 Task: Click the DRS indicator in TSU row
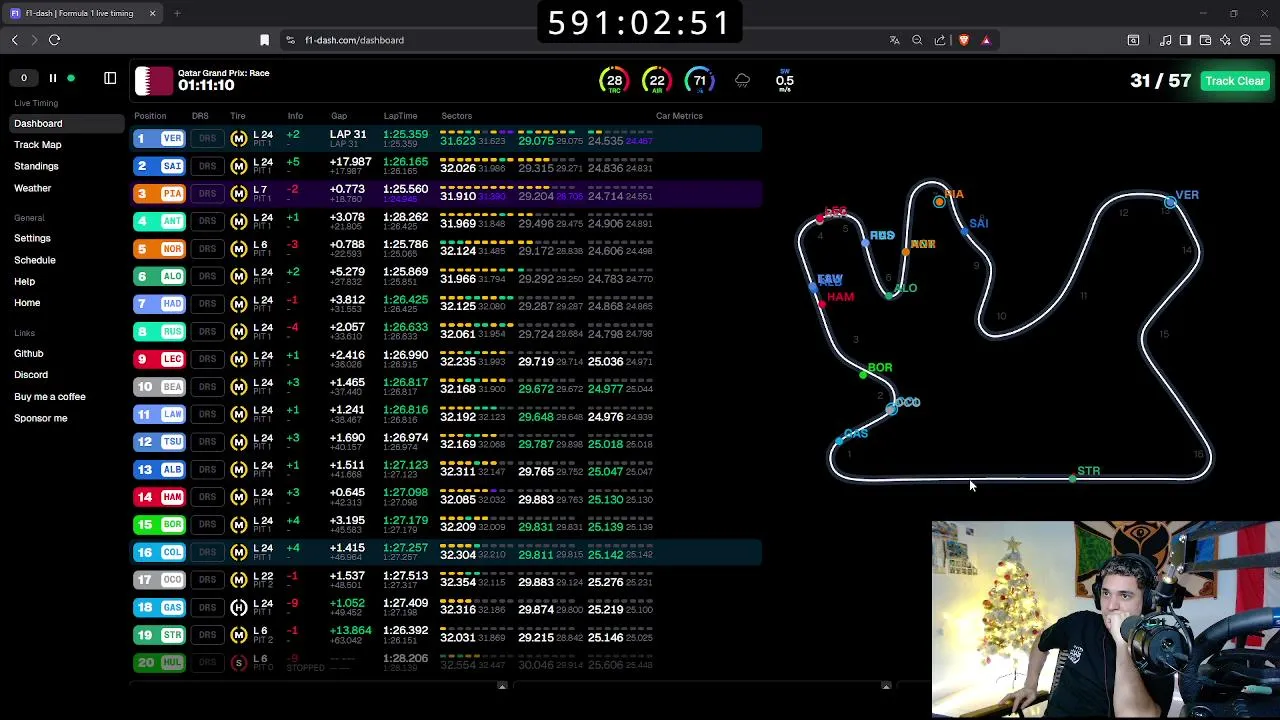click(207, 442)
